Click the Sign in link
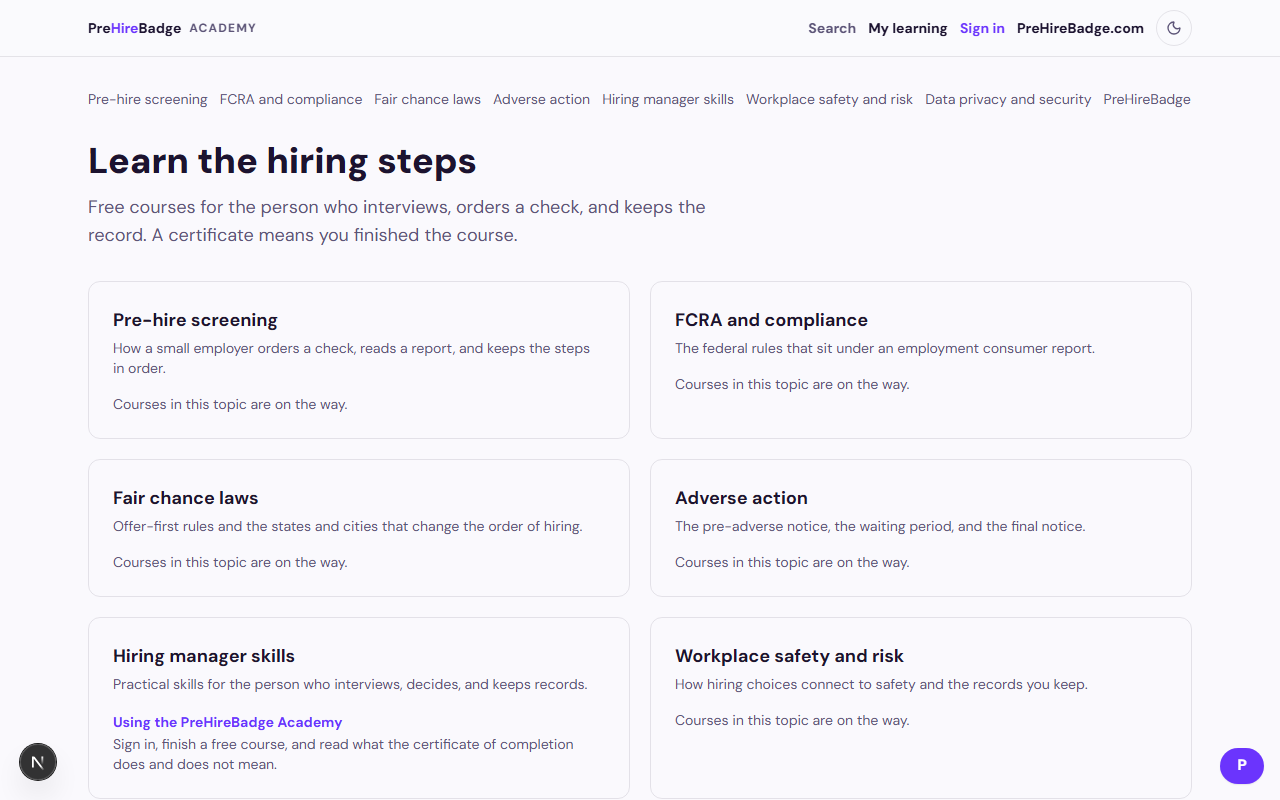 (982, 28)
